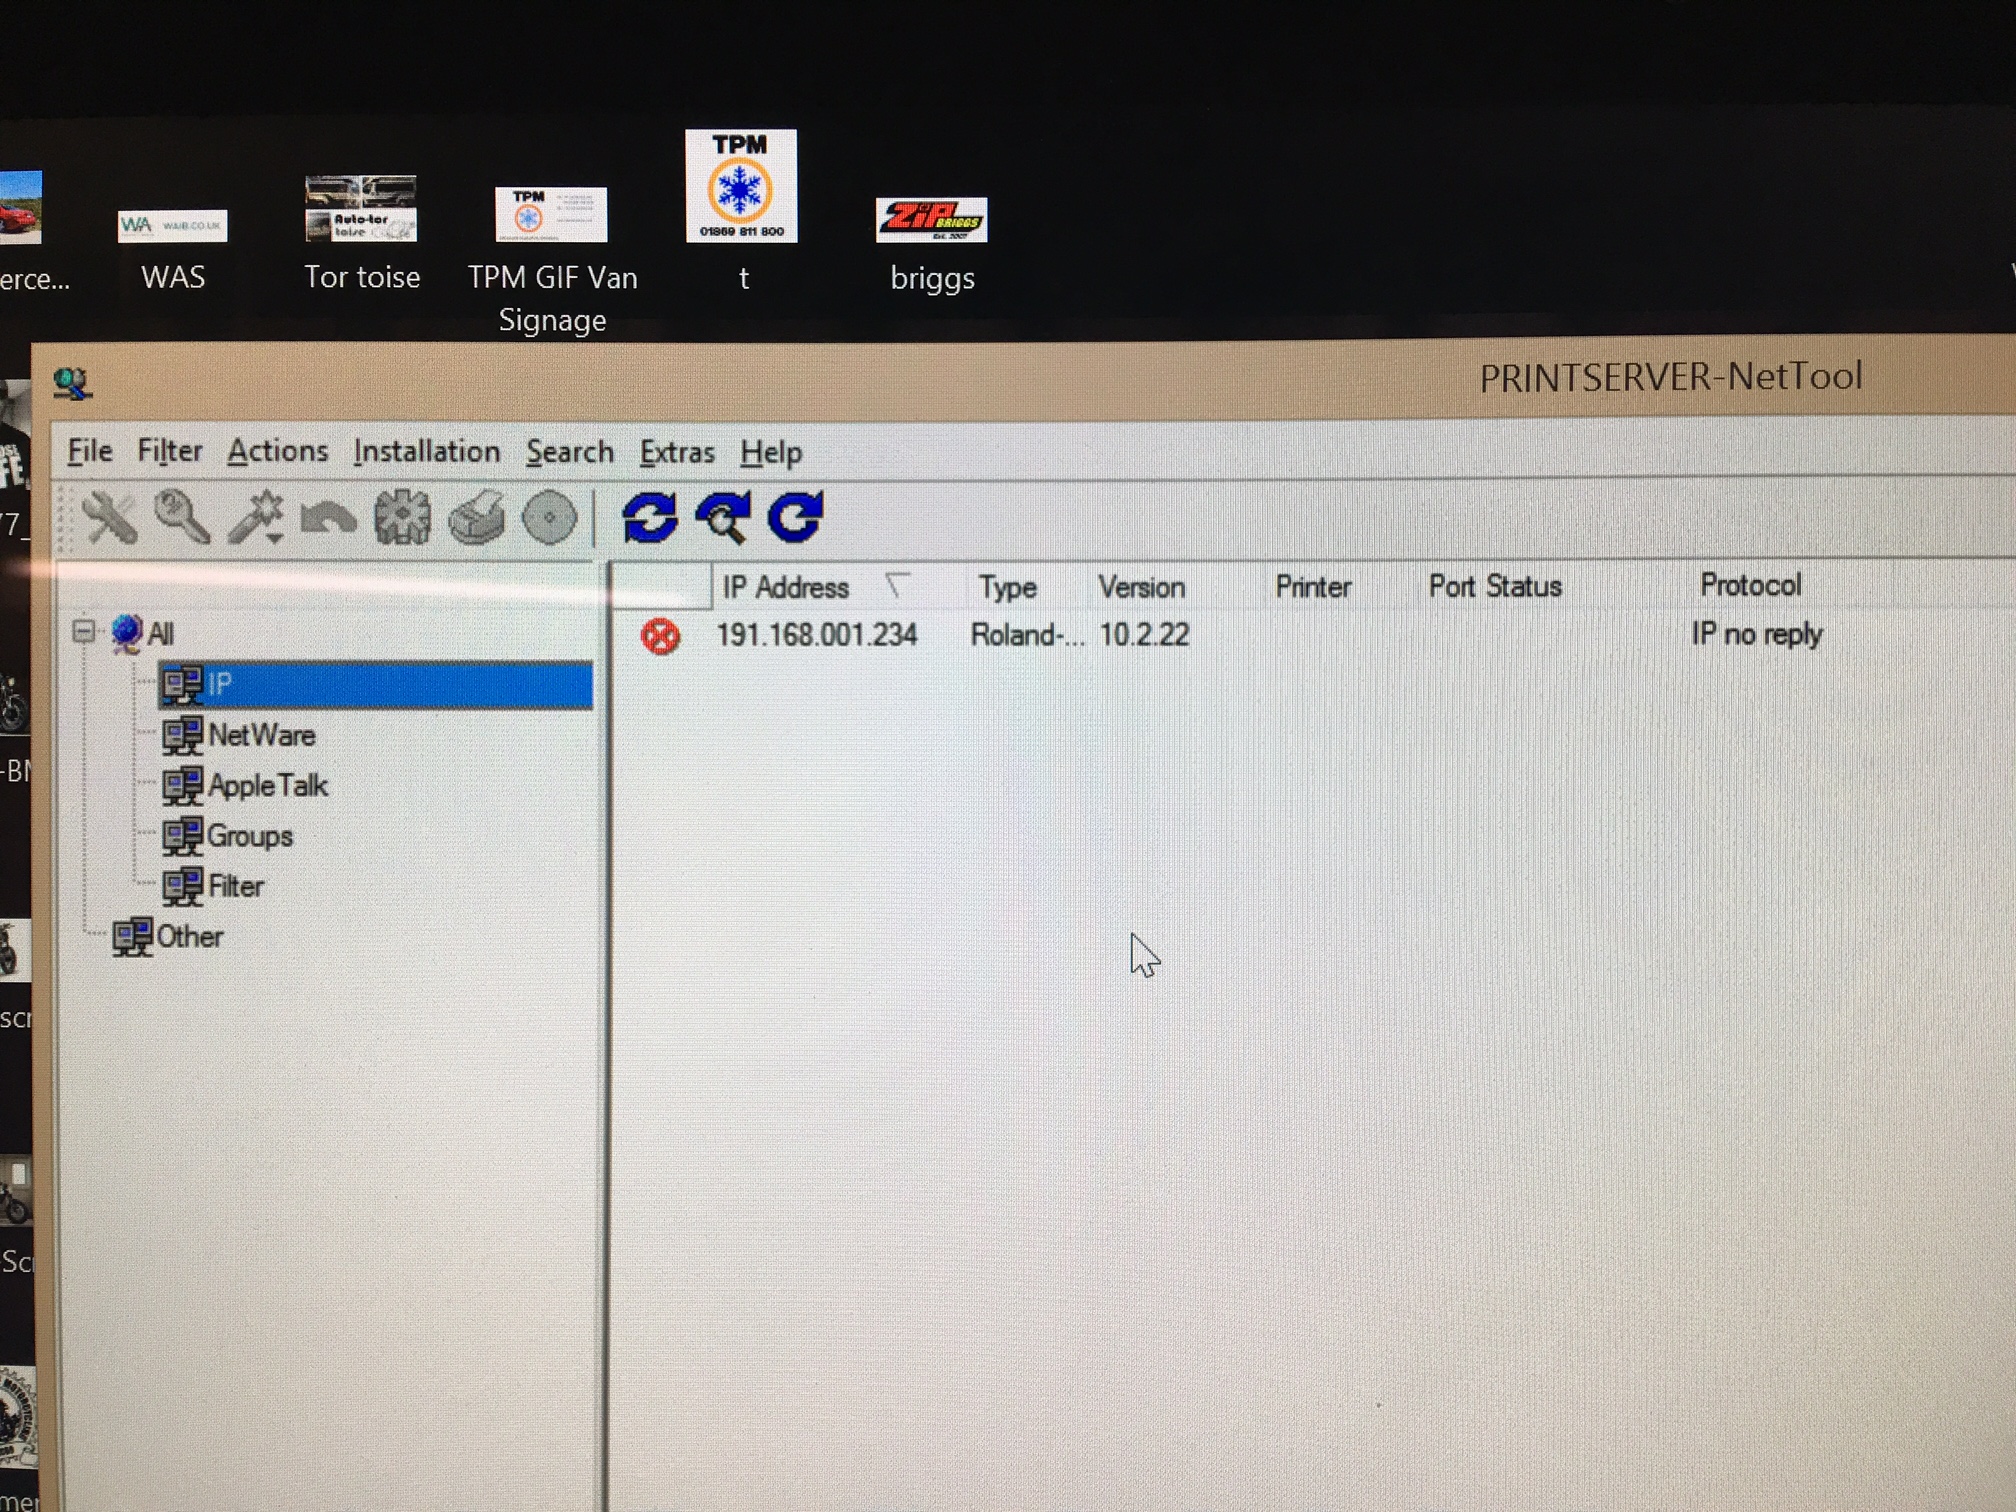Click the gear chip toolbar icon

[402, 518]
